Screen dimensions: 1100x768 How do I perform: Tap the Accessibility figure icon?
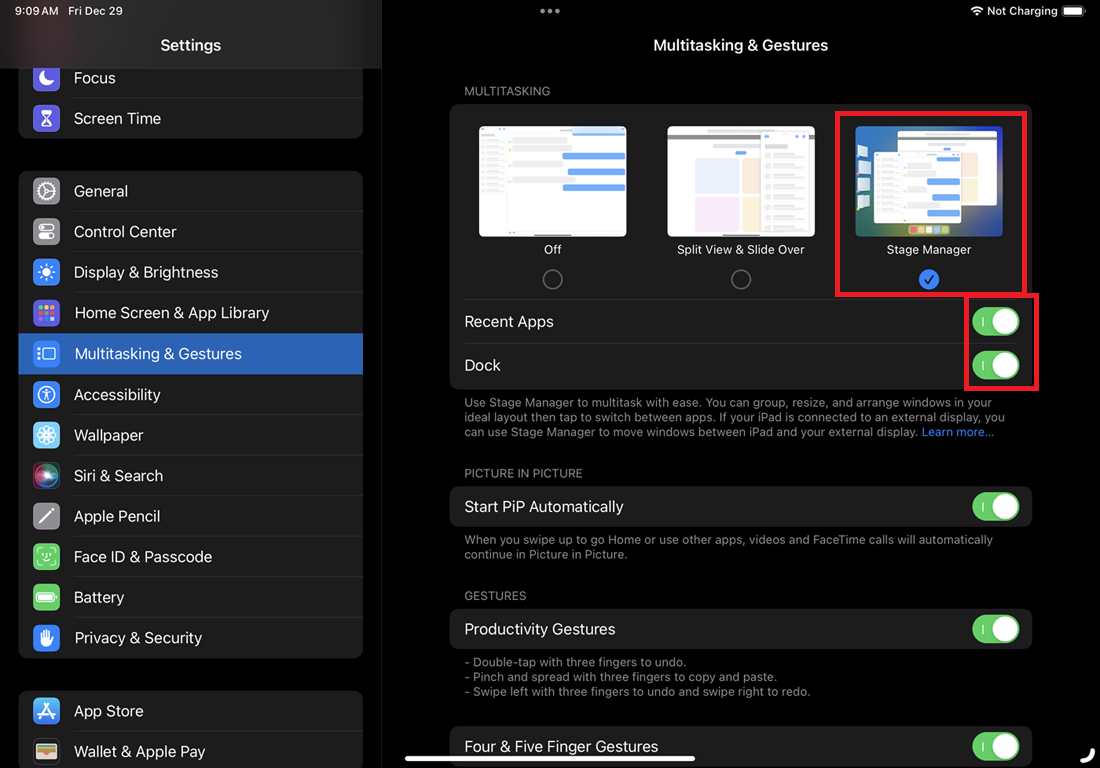(x=46, y=394)
